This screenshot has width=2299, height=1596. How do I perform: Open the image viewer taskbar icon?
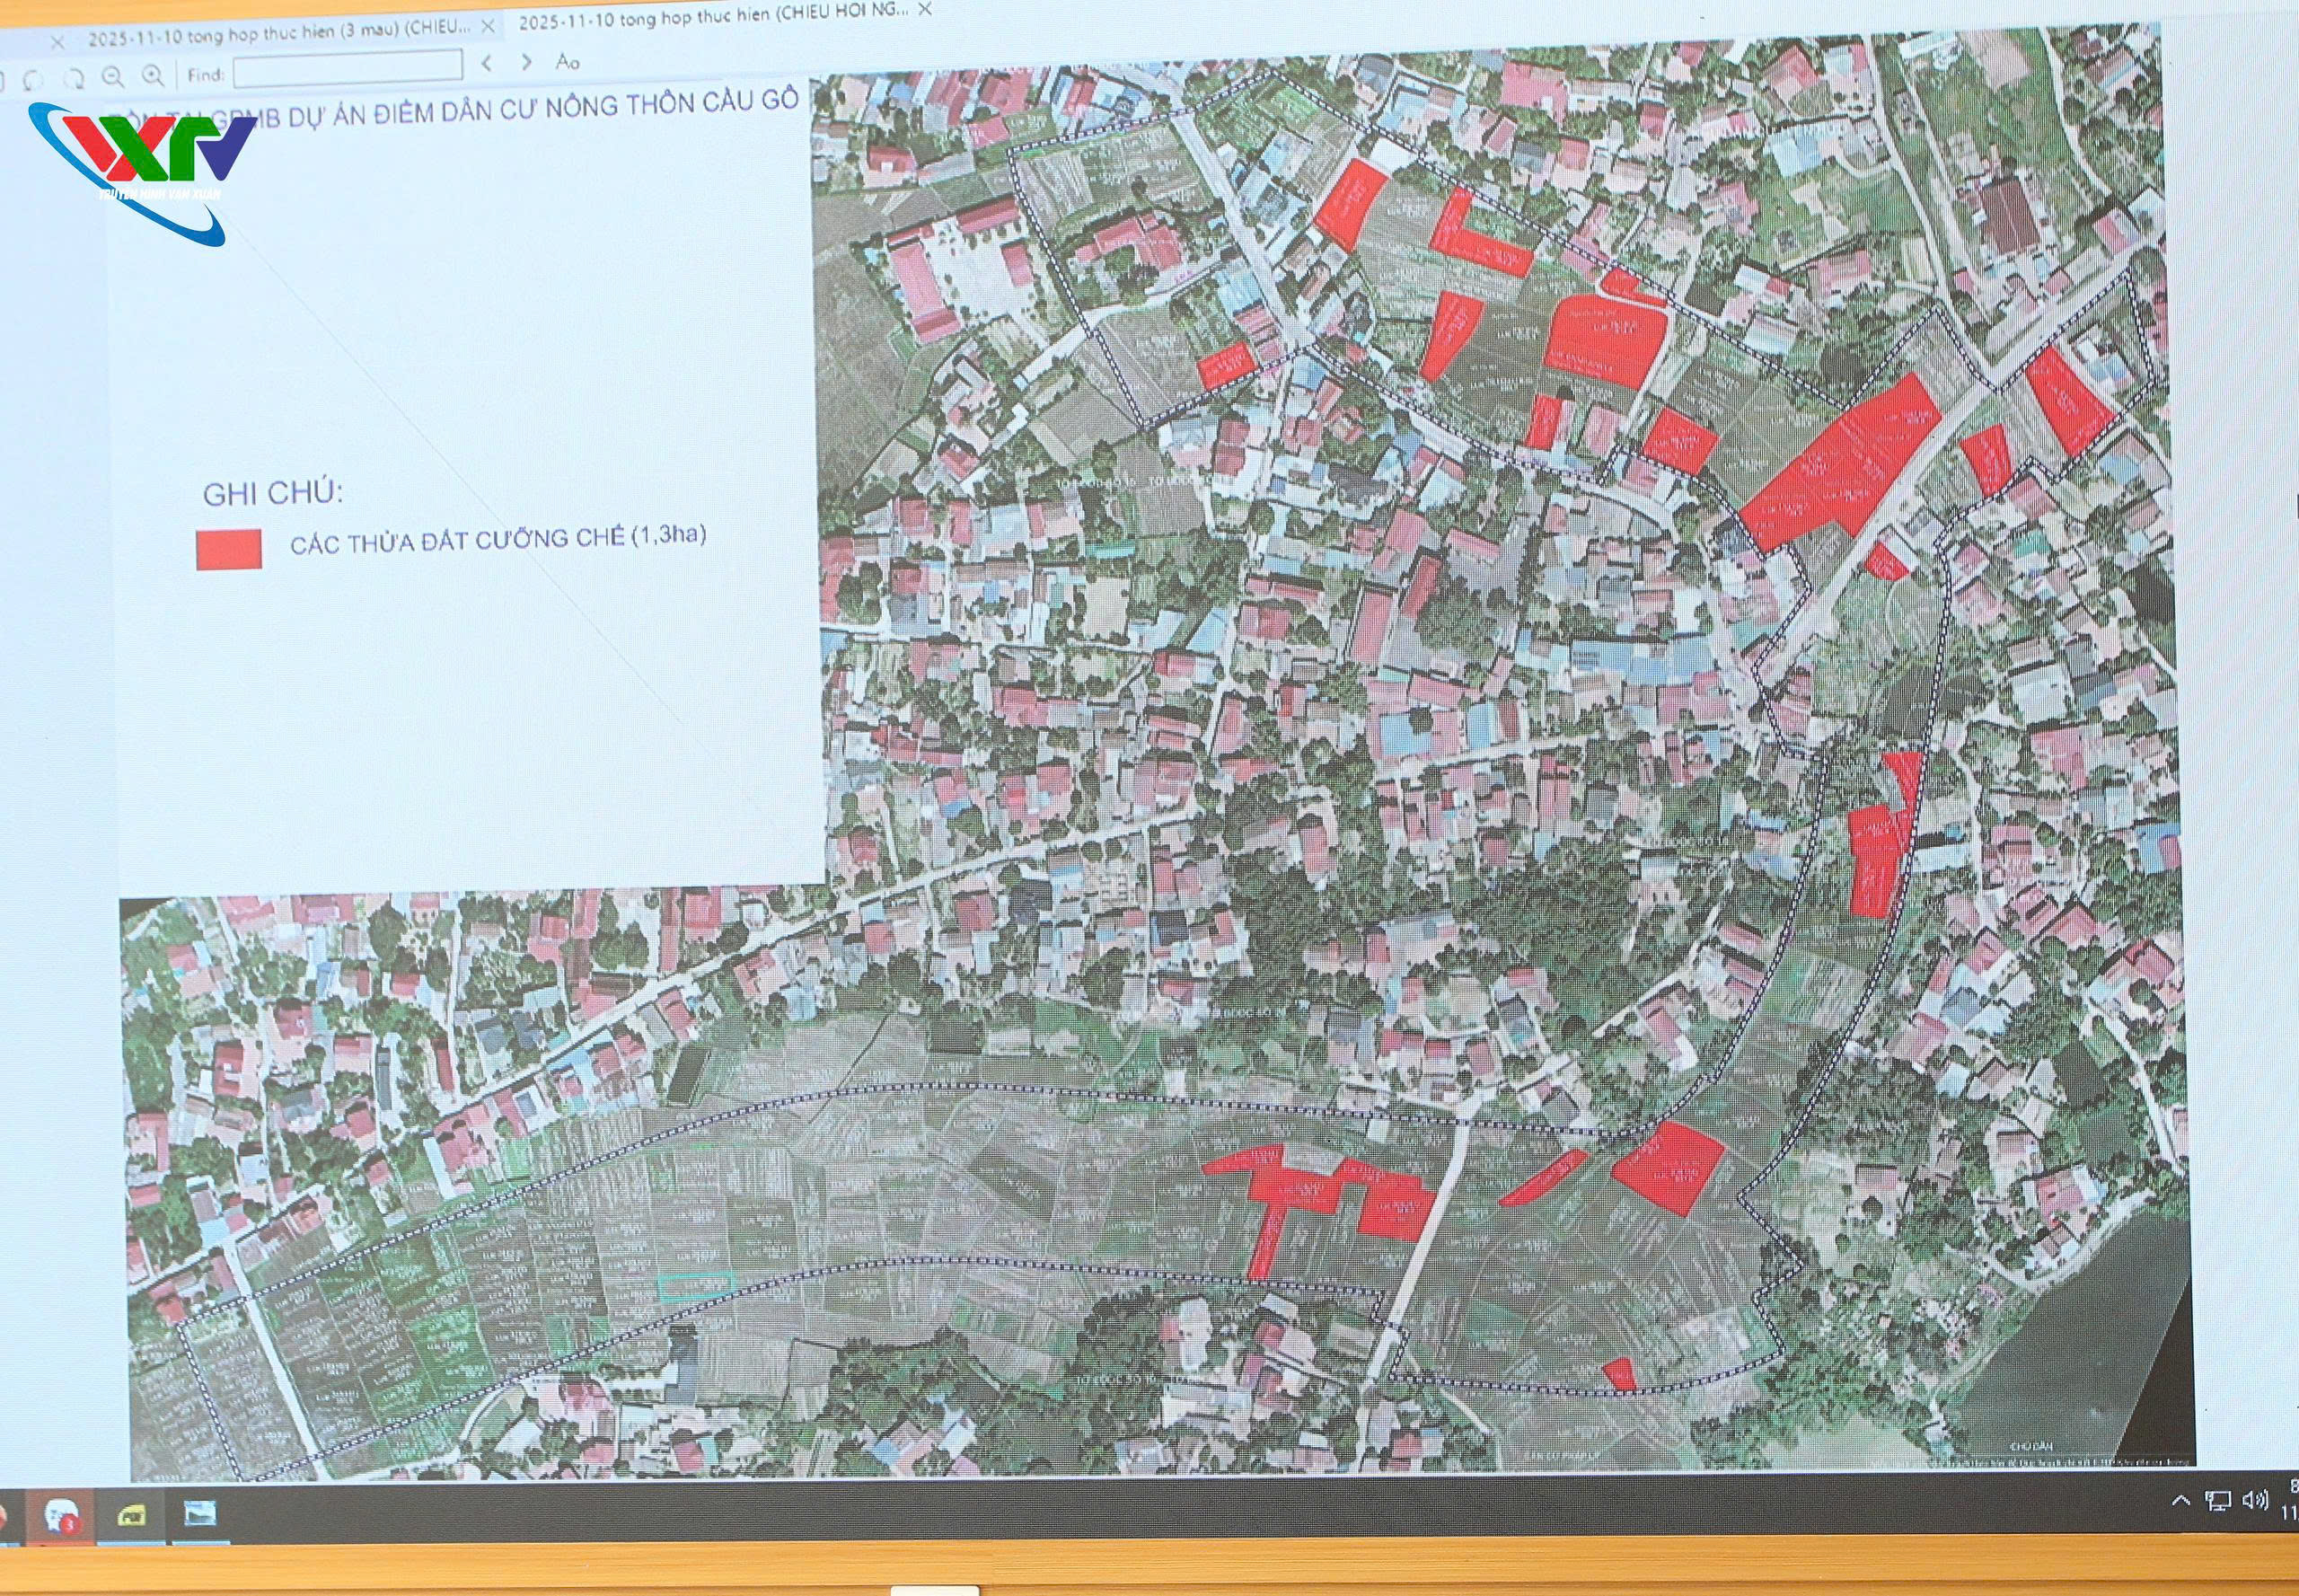(x=199, y=1514)
